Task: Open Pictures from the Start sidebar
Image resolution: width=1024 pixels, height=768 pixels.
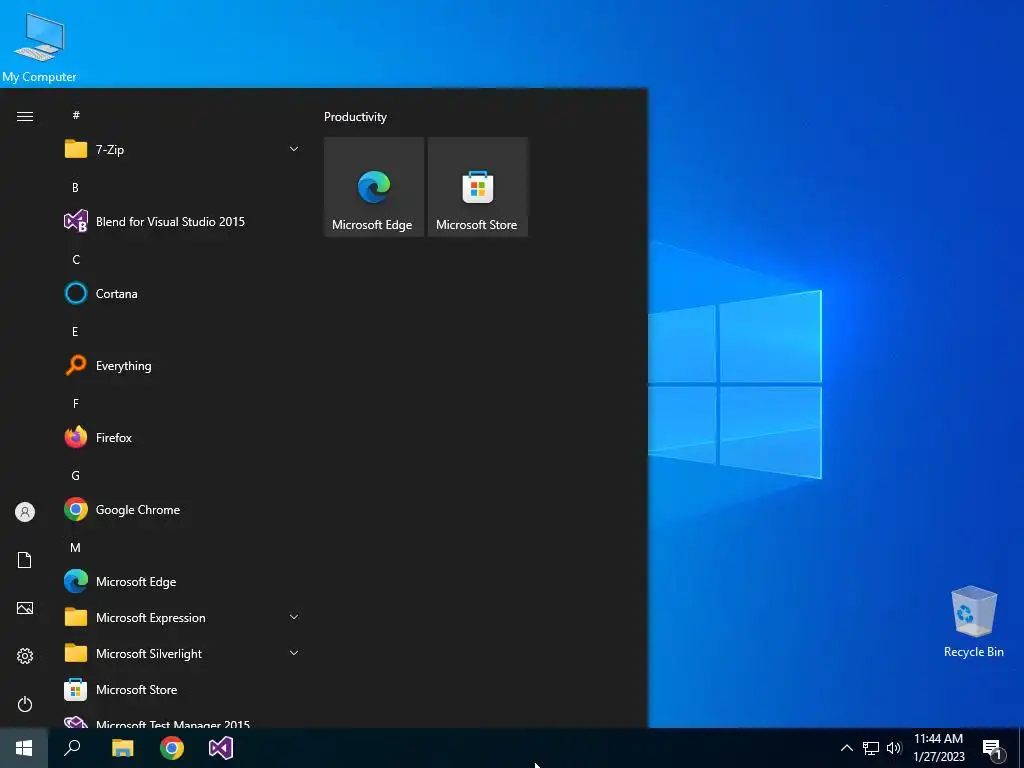Action: tap(25, 608)
